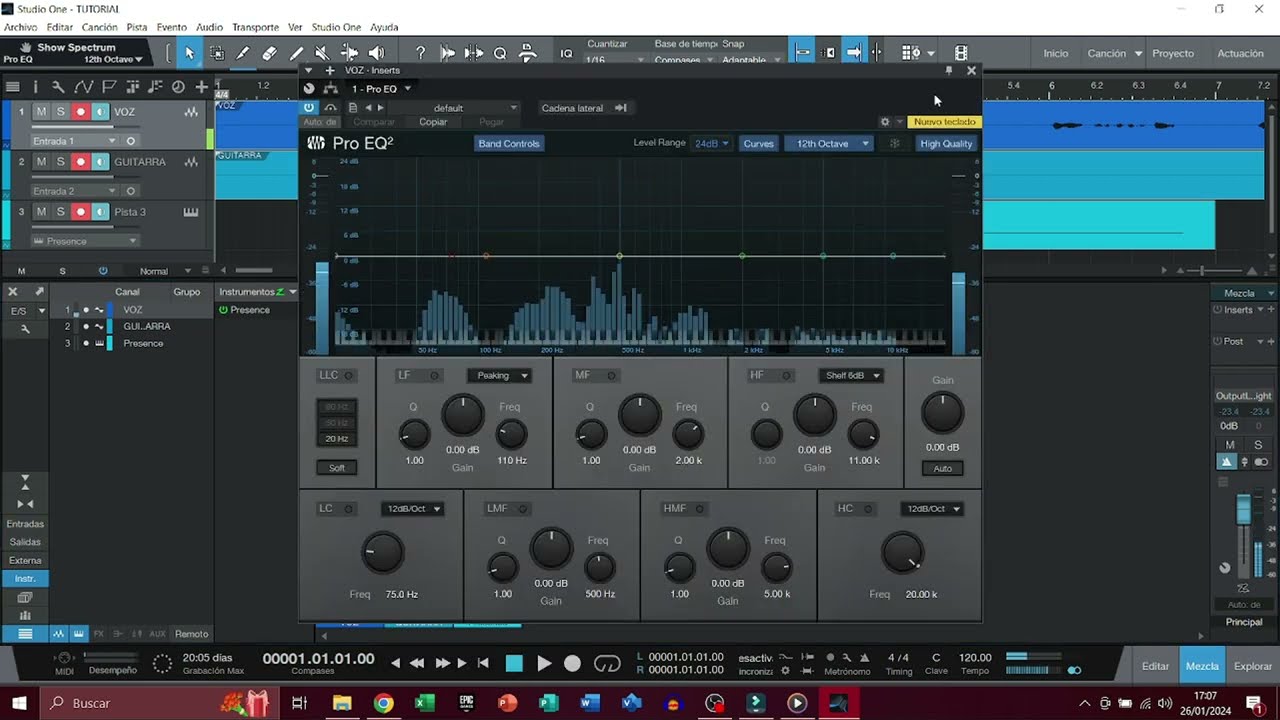The height and width of the screenshot is (720, 1280).
Task: Adjust the LF Gain knob
Action: point(462,415)
